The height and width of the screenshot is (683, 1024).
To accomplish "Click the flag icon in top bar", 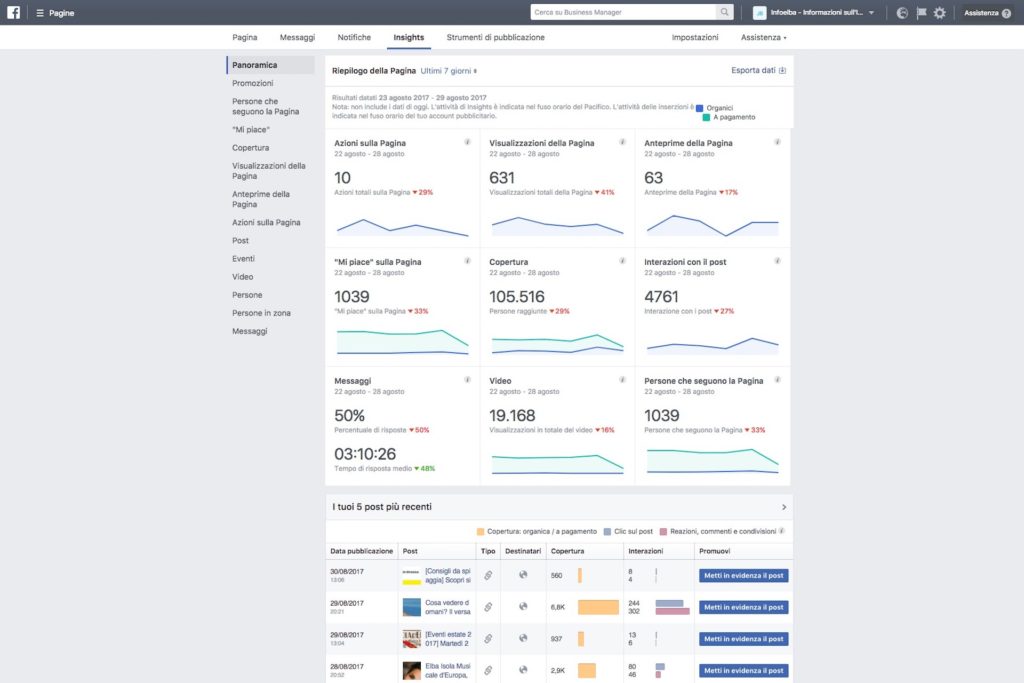I will (921, 13).
